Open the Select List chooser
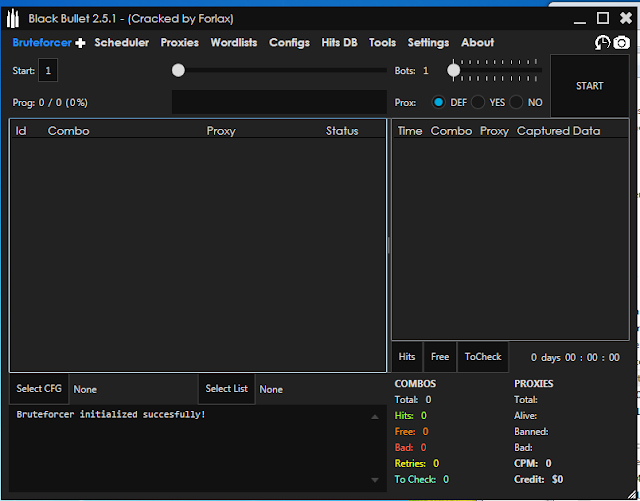The height and width of the screenshot is (501, 640). click(x=227, y=389)
